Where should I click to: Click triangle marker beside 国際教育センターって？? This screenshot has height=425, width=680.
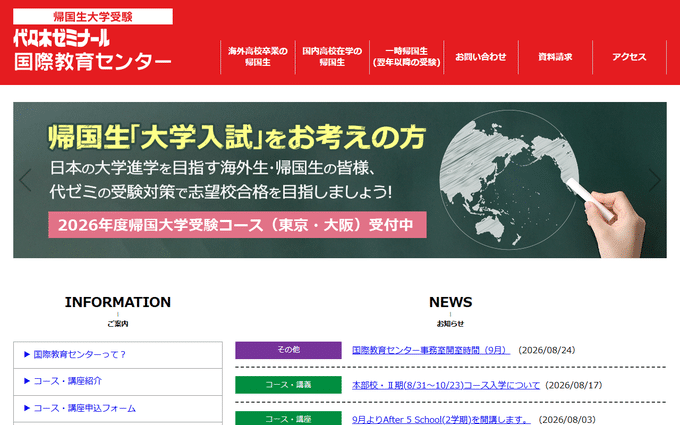(x=27, y=354)
